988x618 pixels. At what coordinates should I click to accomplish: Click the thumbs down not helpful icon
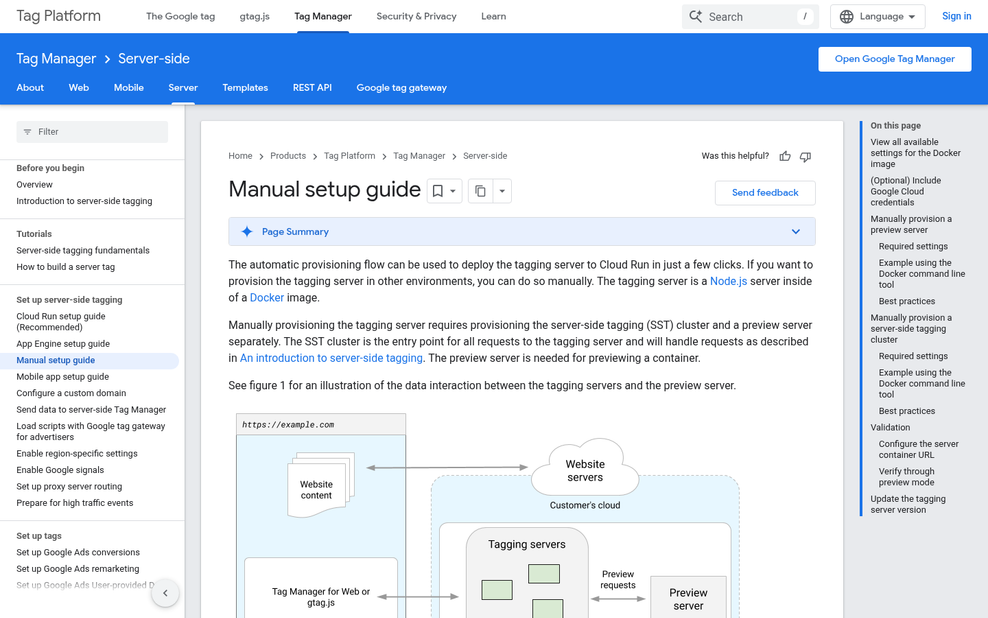tap(805, 156)
